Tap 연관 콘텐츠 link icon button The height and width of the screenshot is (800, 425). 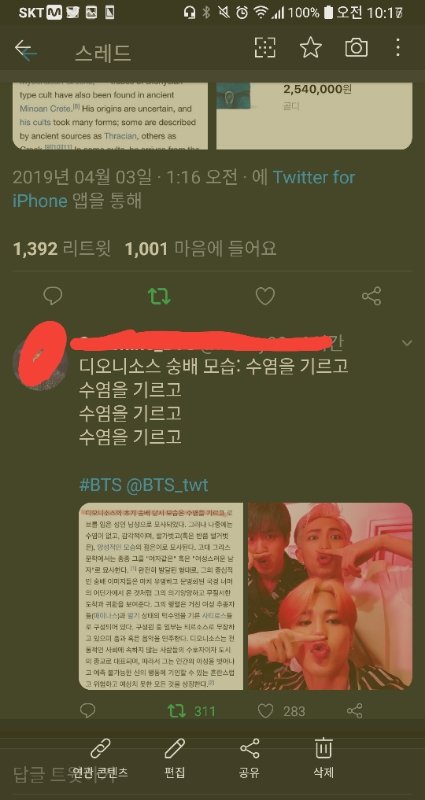(100, 758)
